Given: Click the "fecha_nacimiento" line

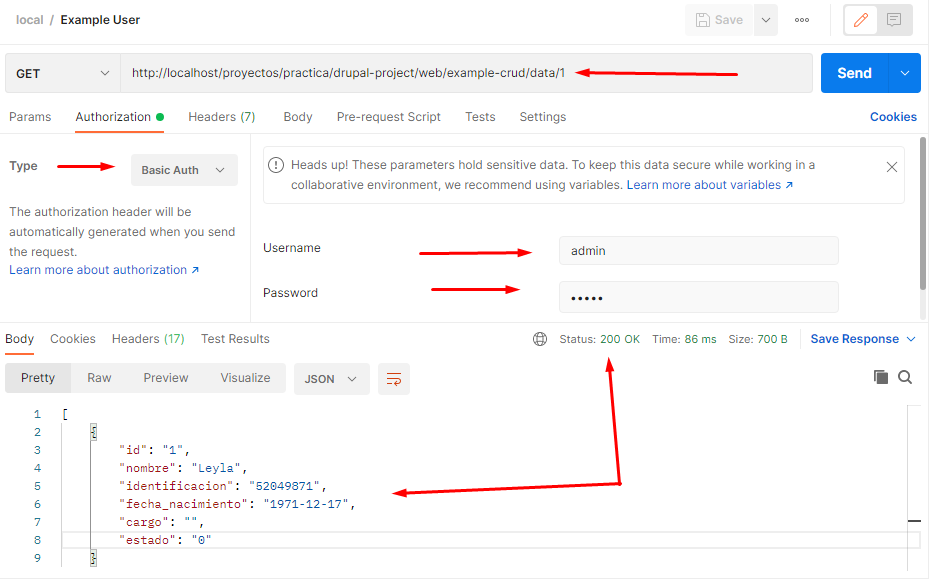Looking at the screenshot, I should [237, 504].
